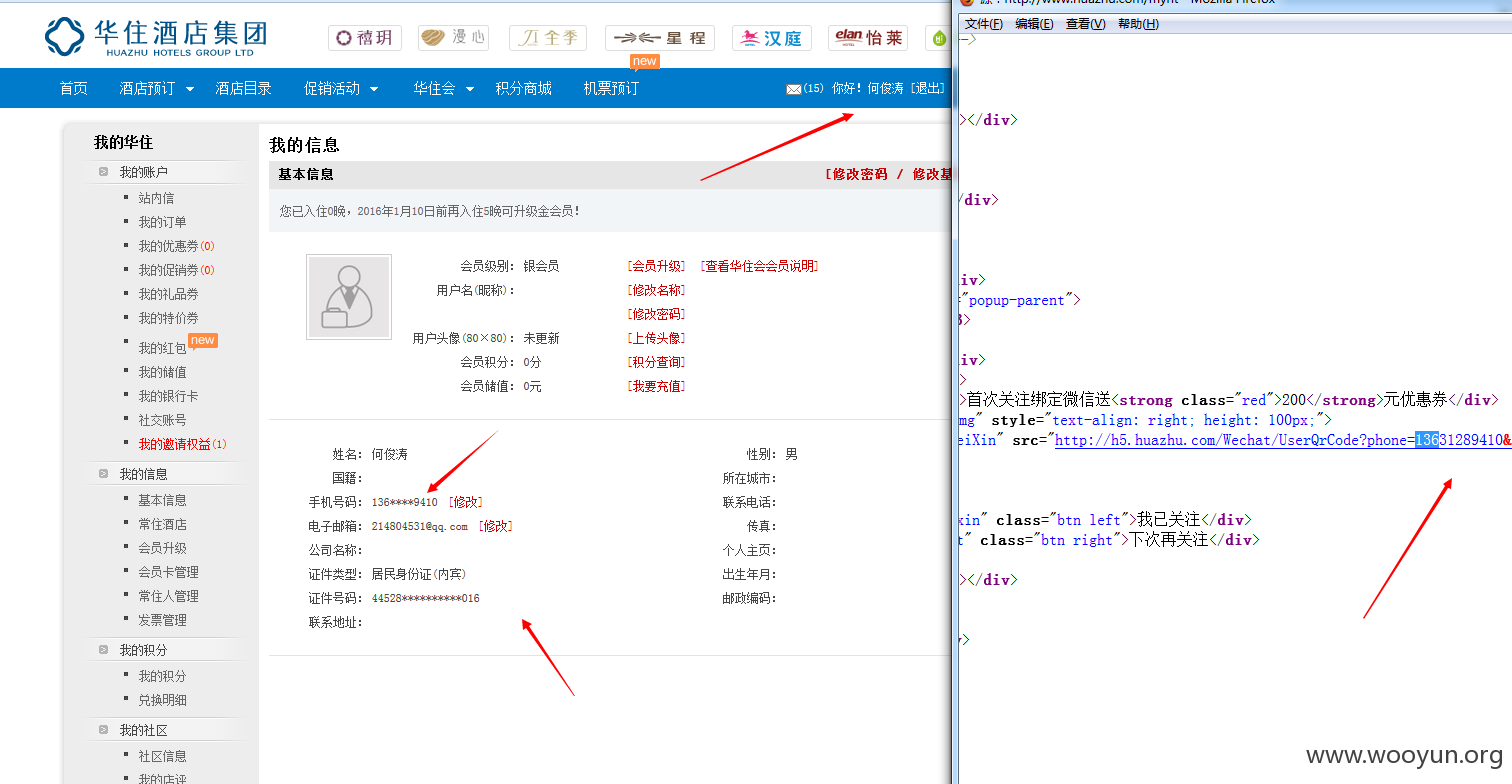Viewport: 1512px width, 784px height.
Task: Click the h5.huazhu.com QR code URL in source
Action: 1283,440
